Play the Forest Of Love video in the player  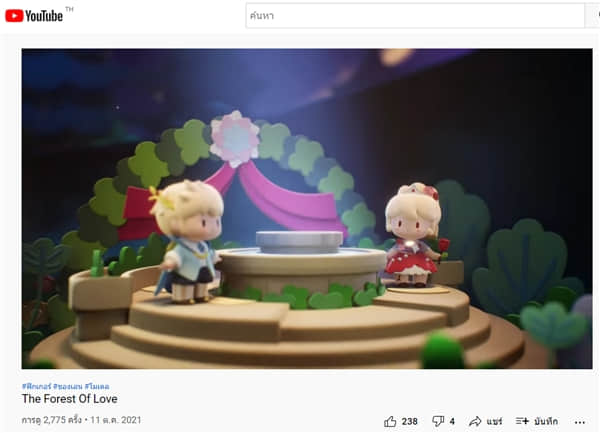coord(307,208)
